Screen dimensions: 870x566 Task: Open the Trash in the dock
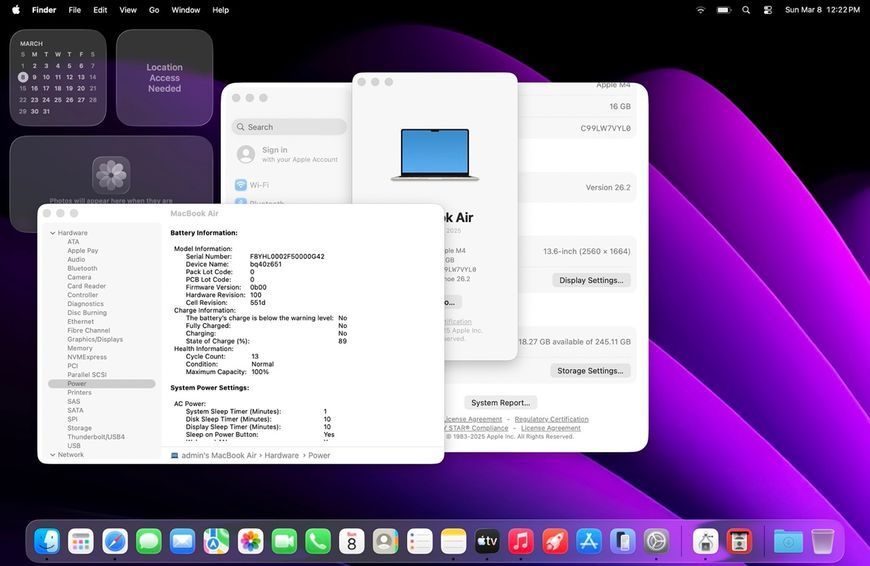pos(822,541)
